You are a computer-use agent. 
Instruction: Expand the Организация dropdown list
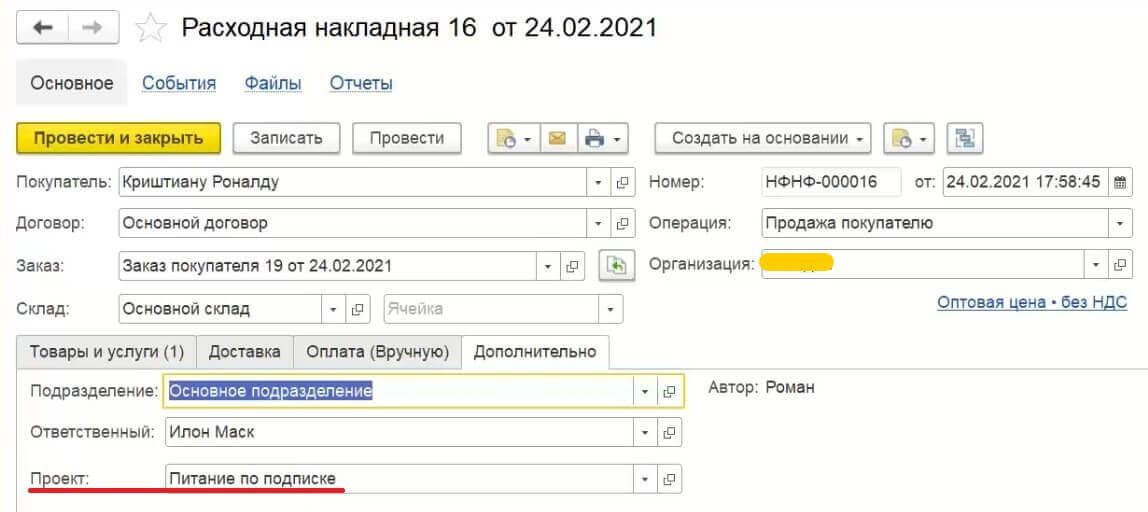[1096, 264]
